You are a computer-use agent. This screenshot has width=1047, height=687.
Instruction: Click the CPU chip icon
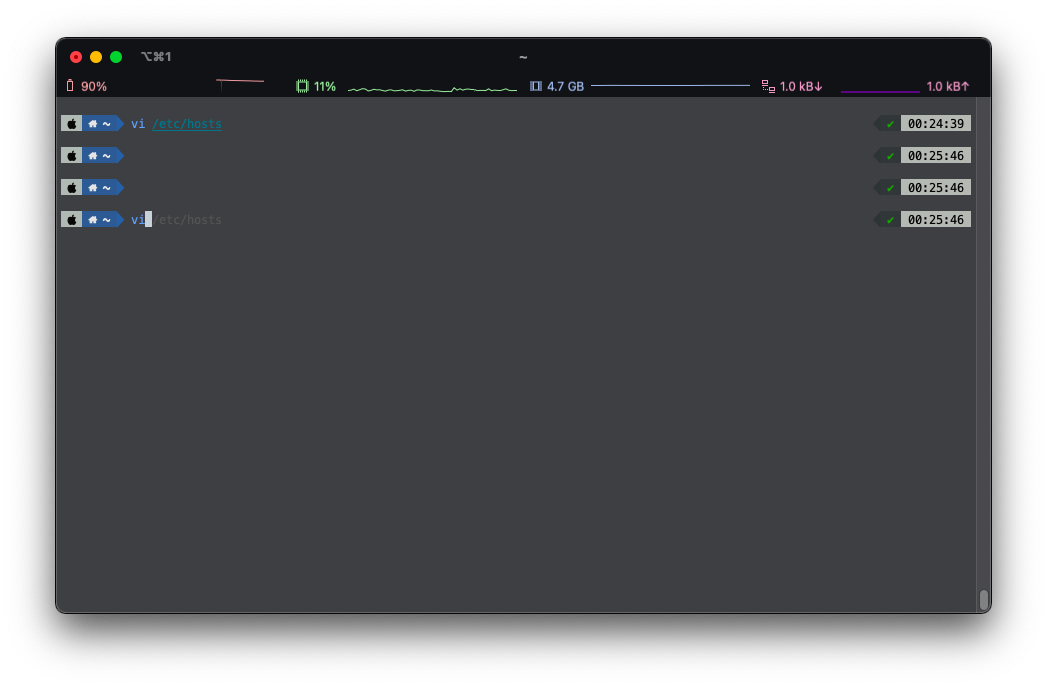302,86
